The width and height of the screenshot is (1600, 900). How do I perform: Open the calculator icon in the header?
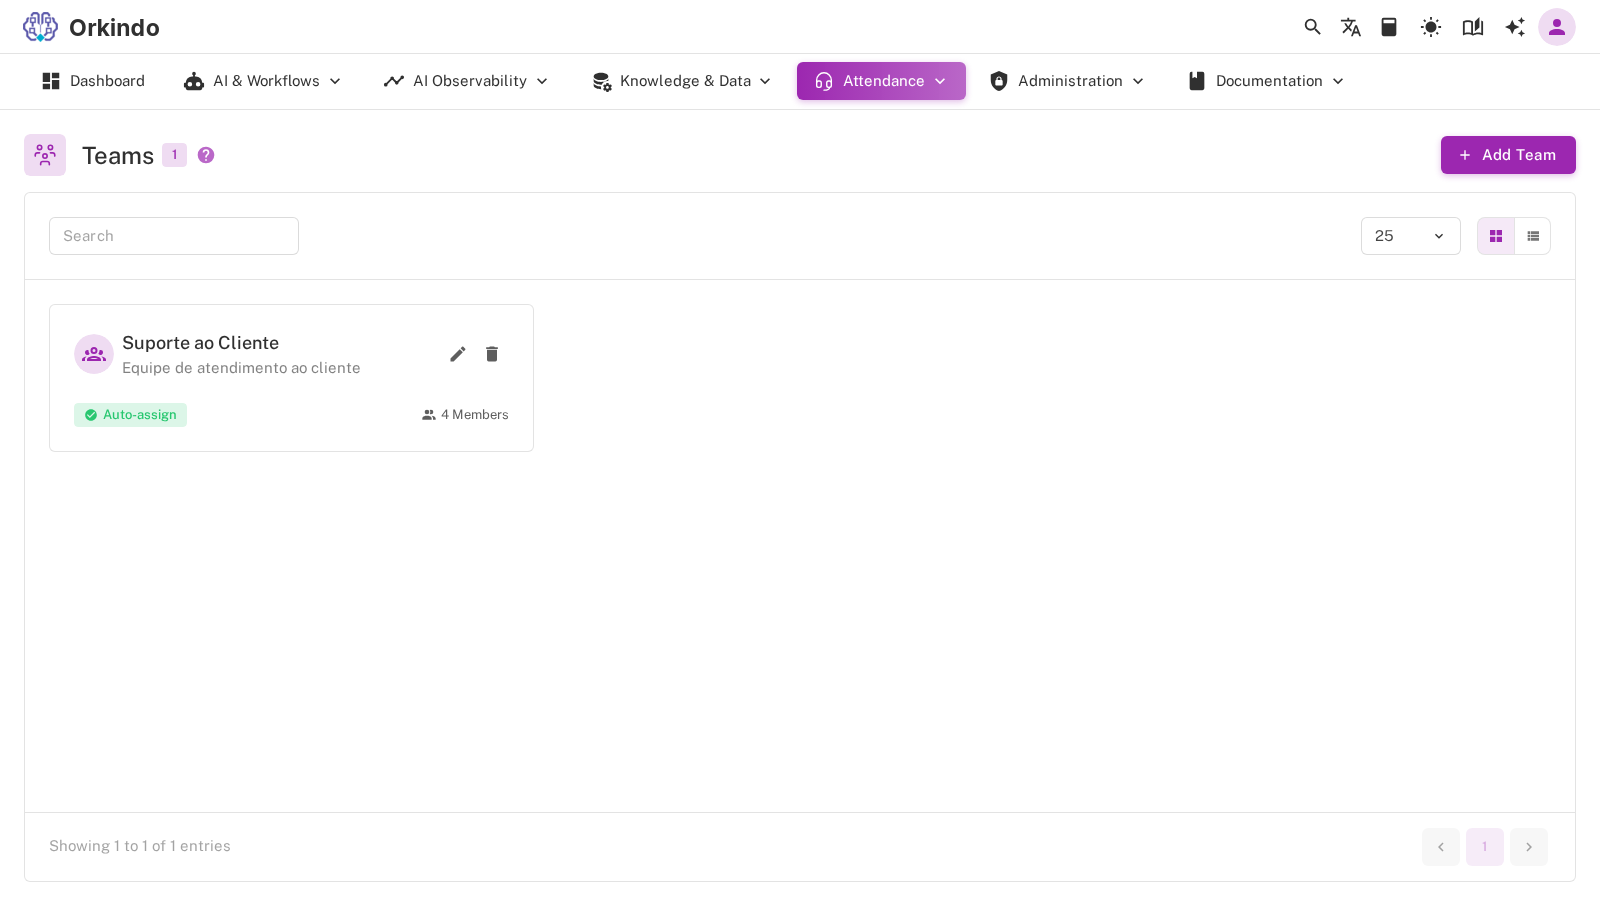pyautogui.click(x=1389, y=27)
